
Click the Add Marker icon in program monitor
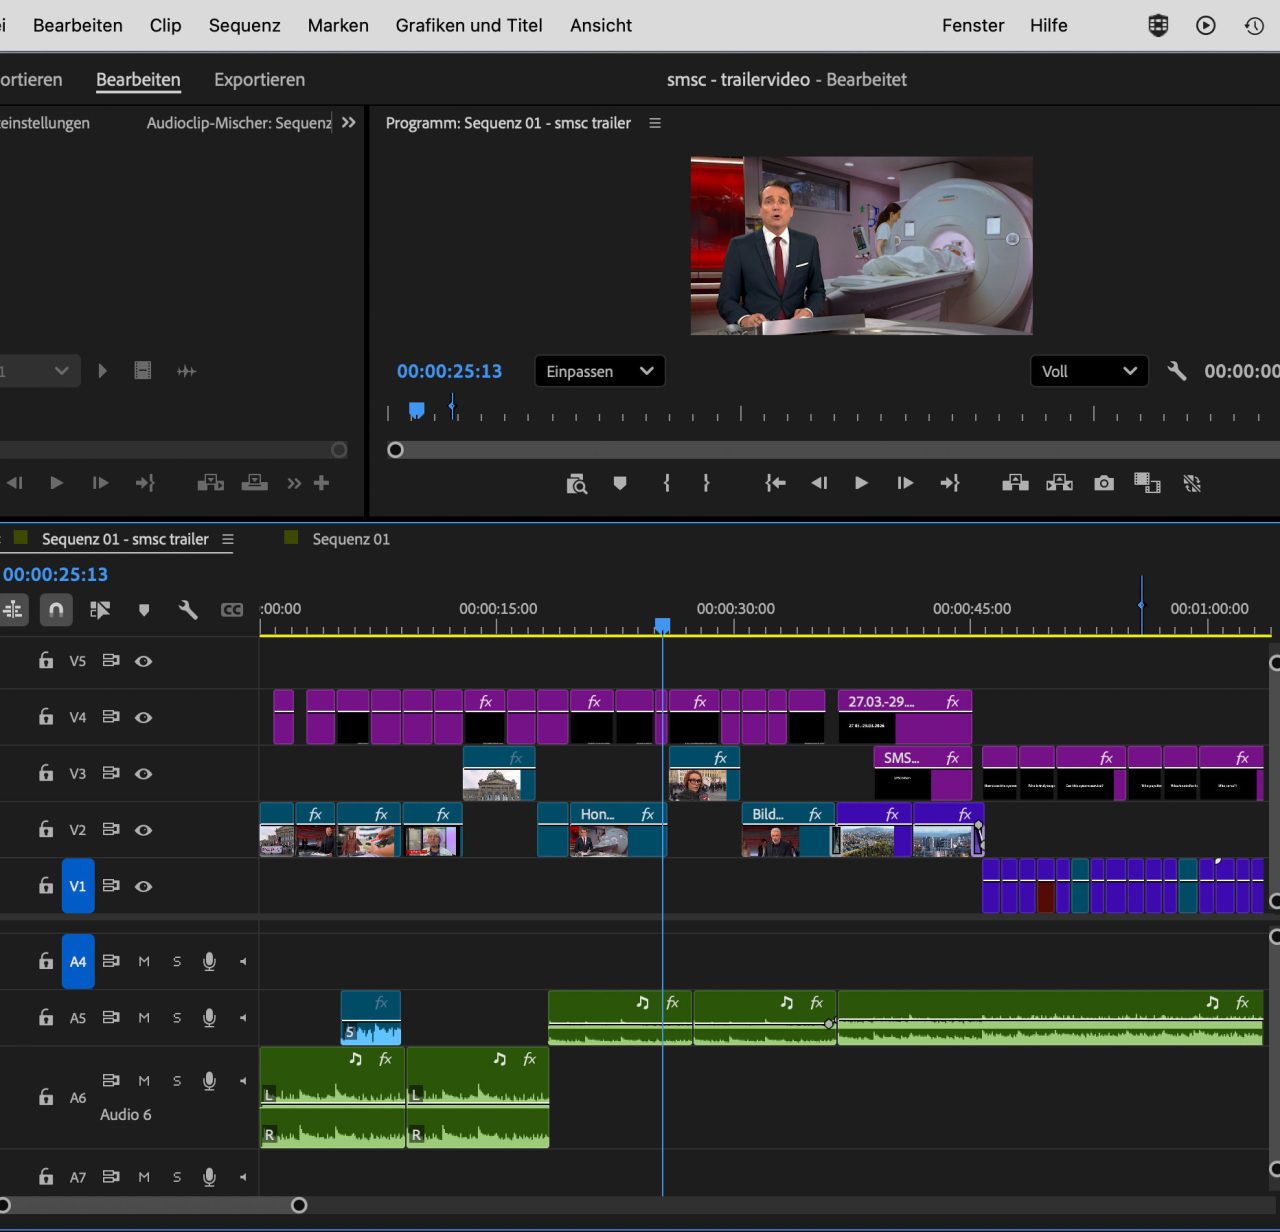click(620, 483)
